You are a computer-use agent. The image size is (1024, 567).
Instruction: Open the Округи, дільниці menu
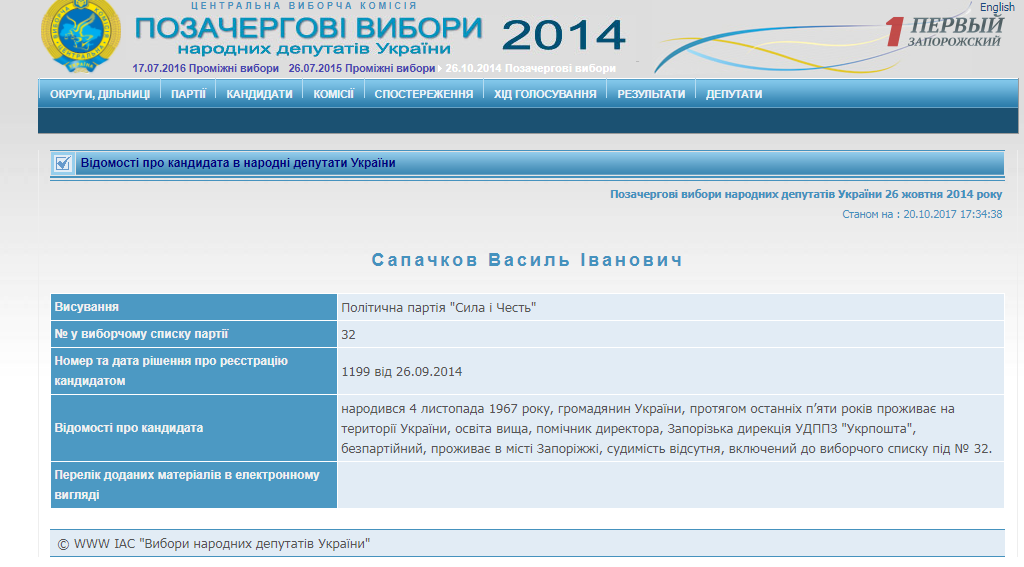(x=100, y=94)
